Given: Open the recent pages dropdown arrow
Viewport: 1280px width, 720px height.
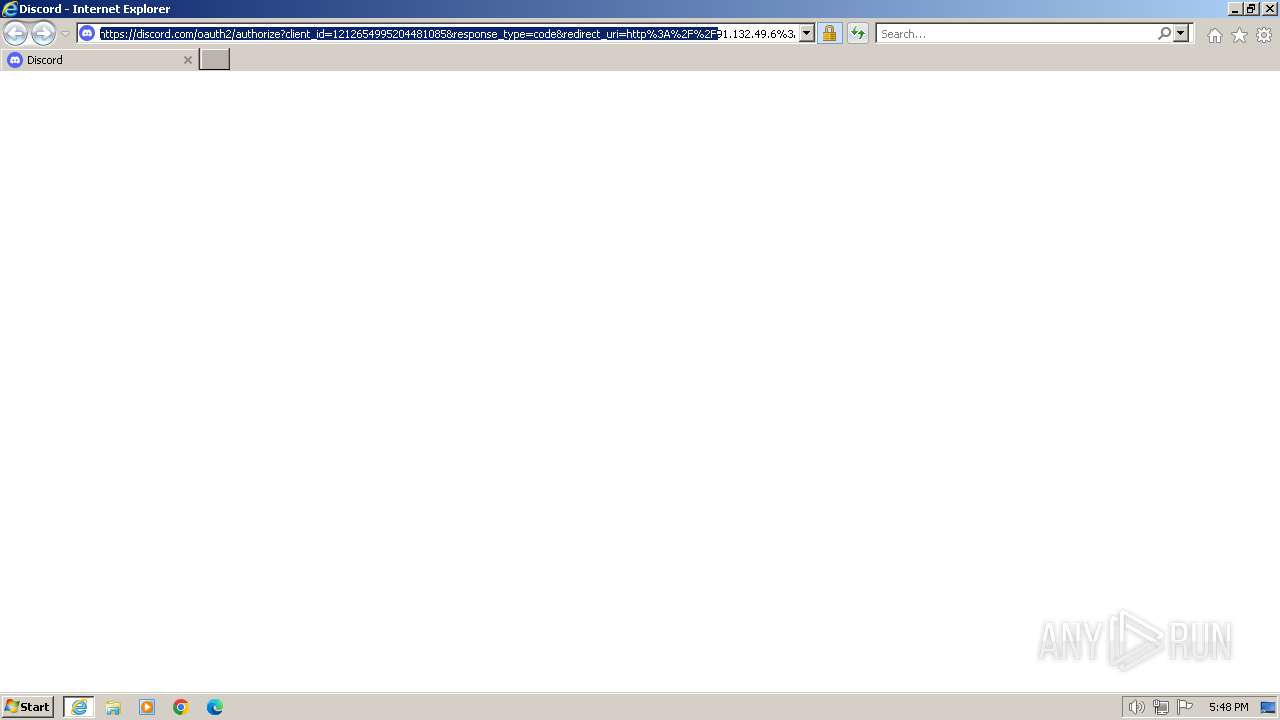Looking at the screenshot, I should click(x=65, y=34).
